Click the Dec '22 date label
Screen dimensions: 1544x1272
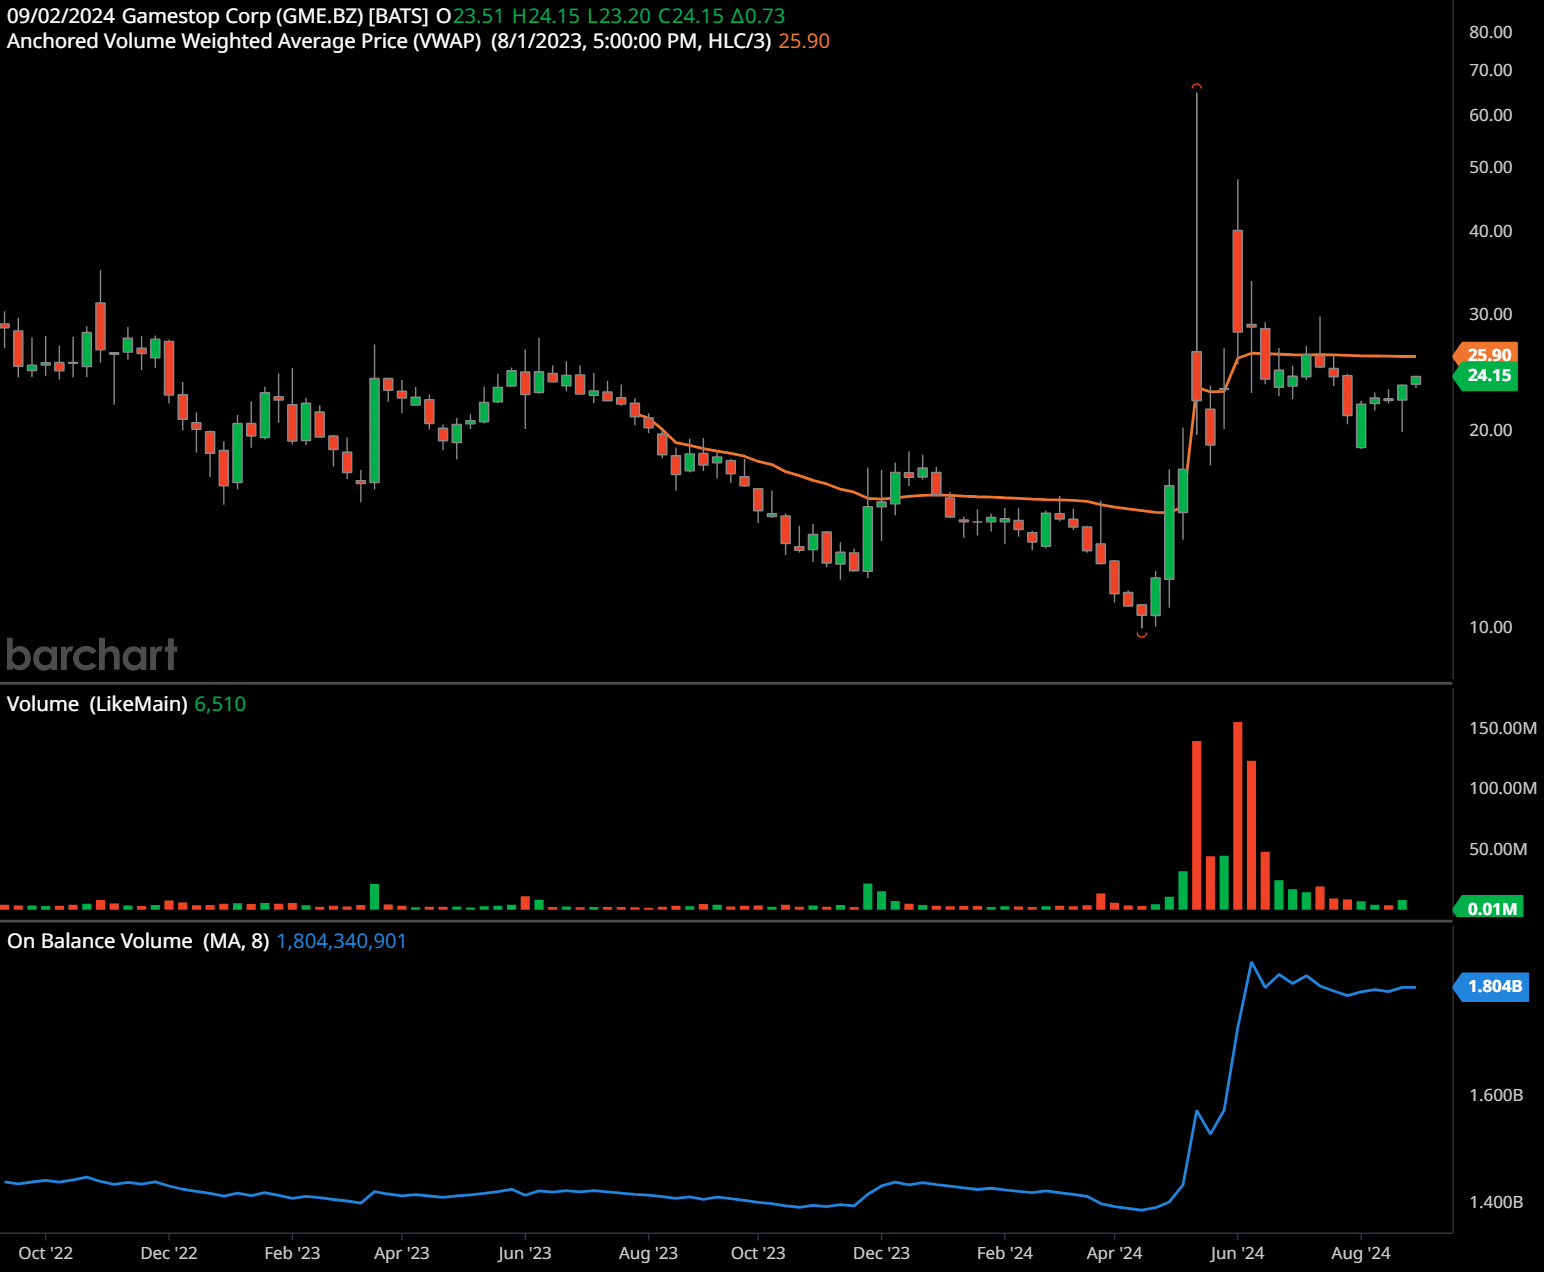coord(169,1253)
